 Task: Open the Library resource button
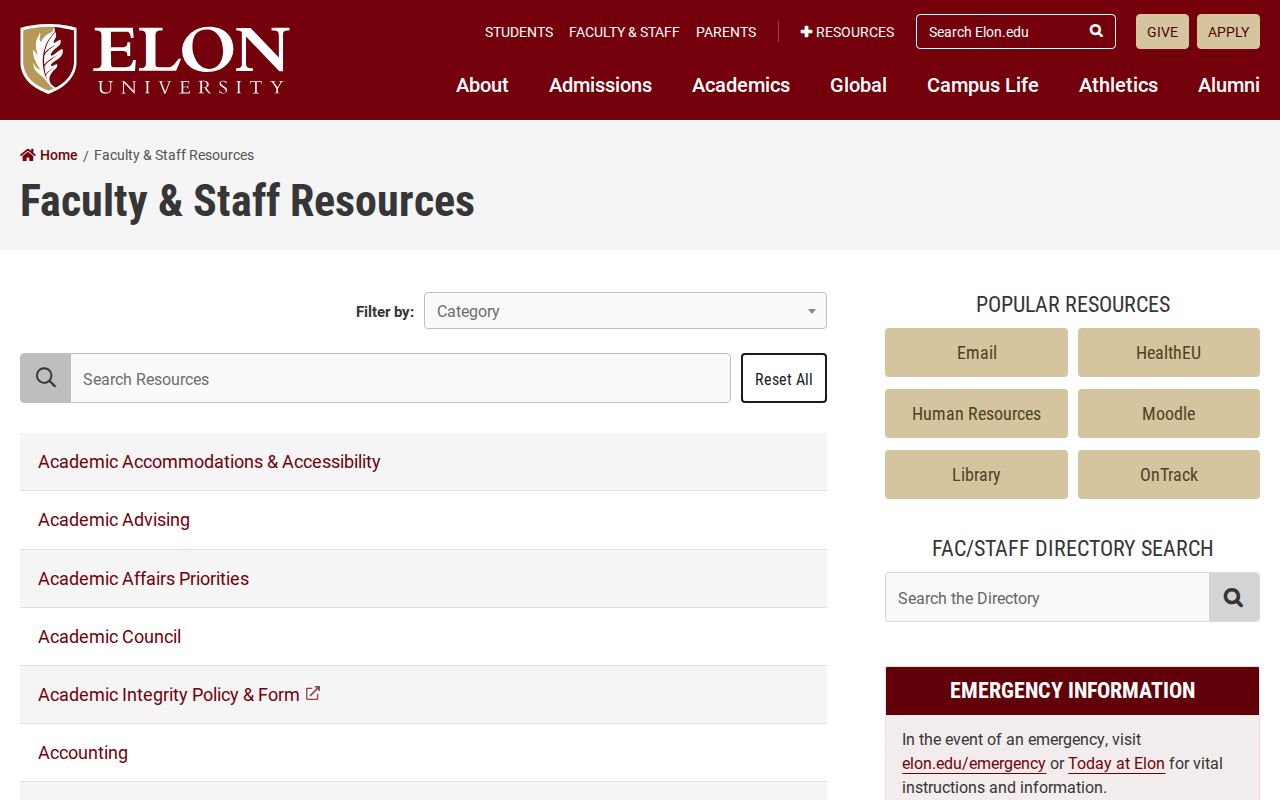point(976,474)
